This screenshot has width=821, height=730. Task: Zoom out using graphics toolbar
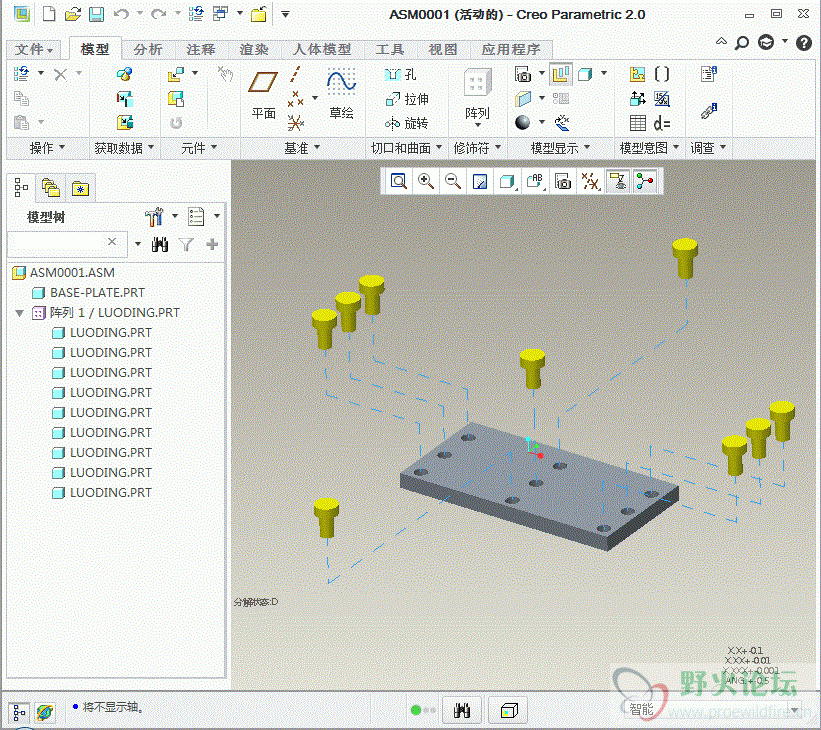click(453, 181)
